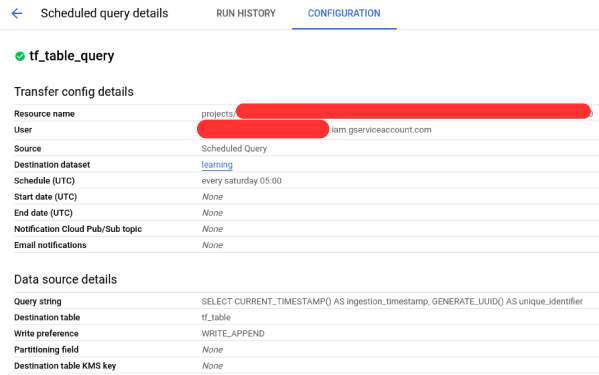Click the Resource name label
The image size is (599, 375).
[x=44, y=114]
